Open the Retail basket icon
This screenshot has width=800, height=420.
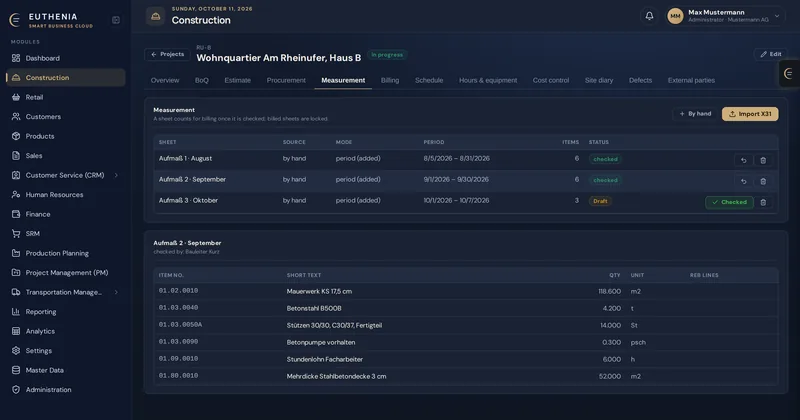pos(16,97)
